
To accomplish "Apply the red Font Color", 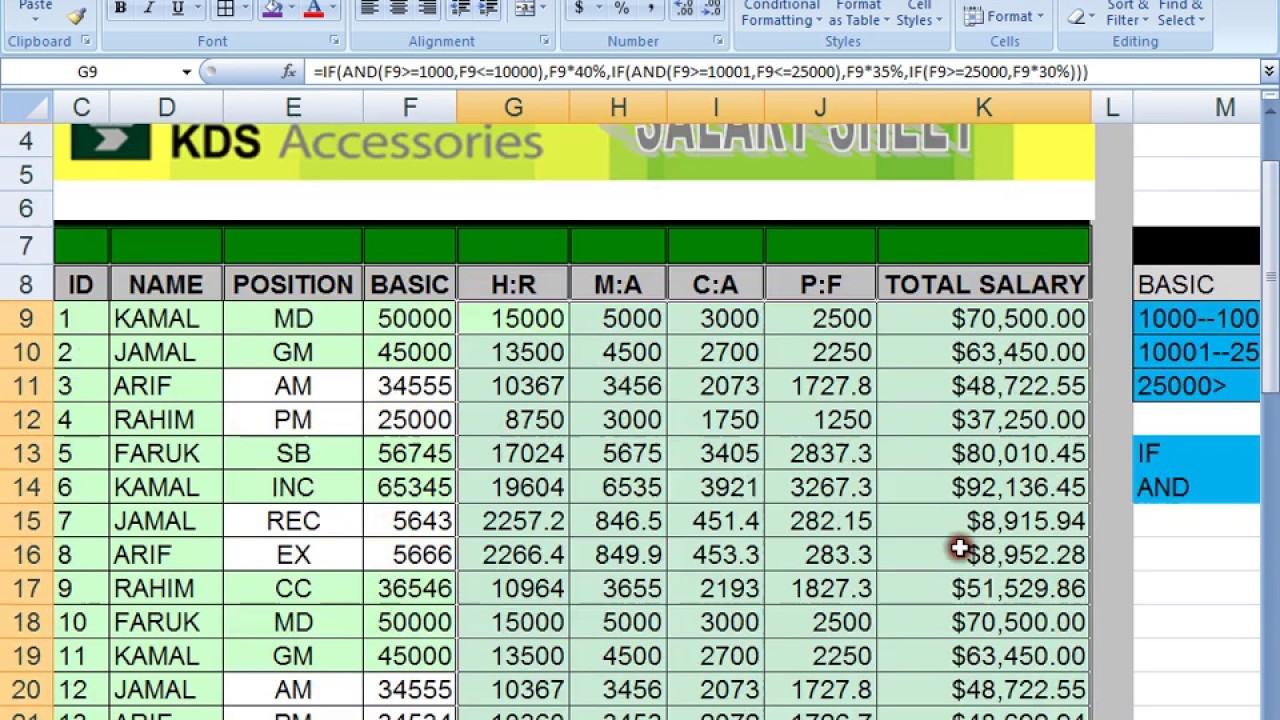I will point(313,9).
